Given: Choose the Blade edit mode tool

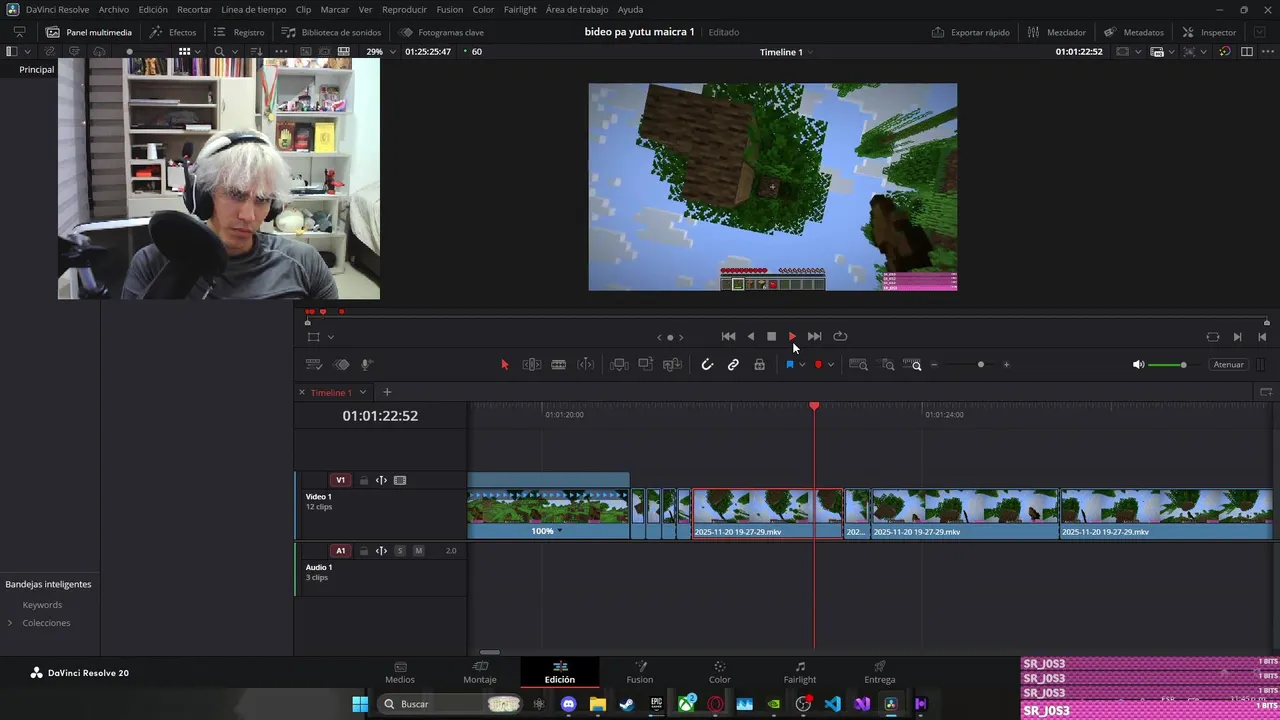Looking at the screenshot, I should (559, 365).
